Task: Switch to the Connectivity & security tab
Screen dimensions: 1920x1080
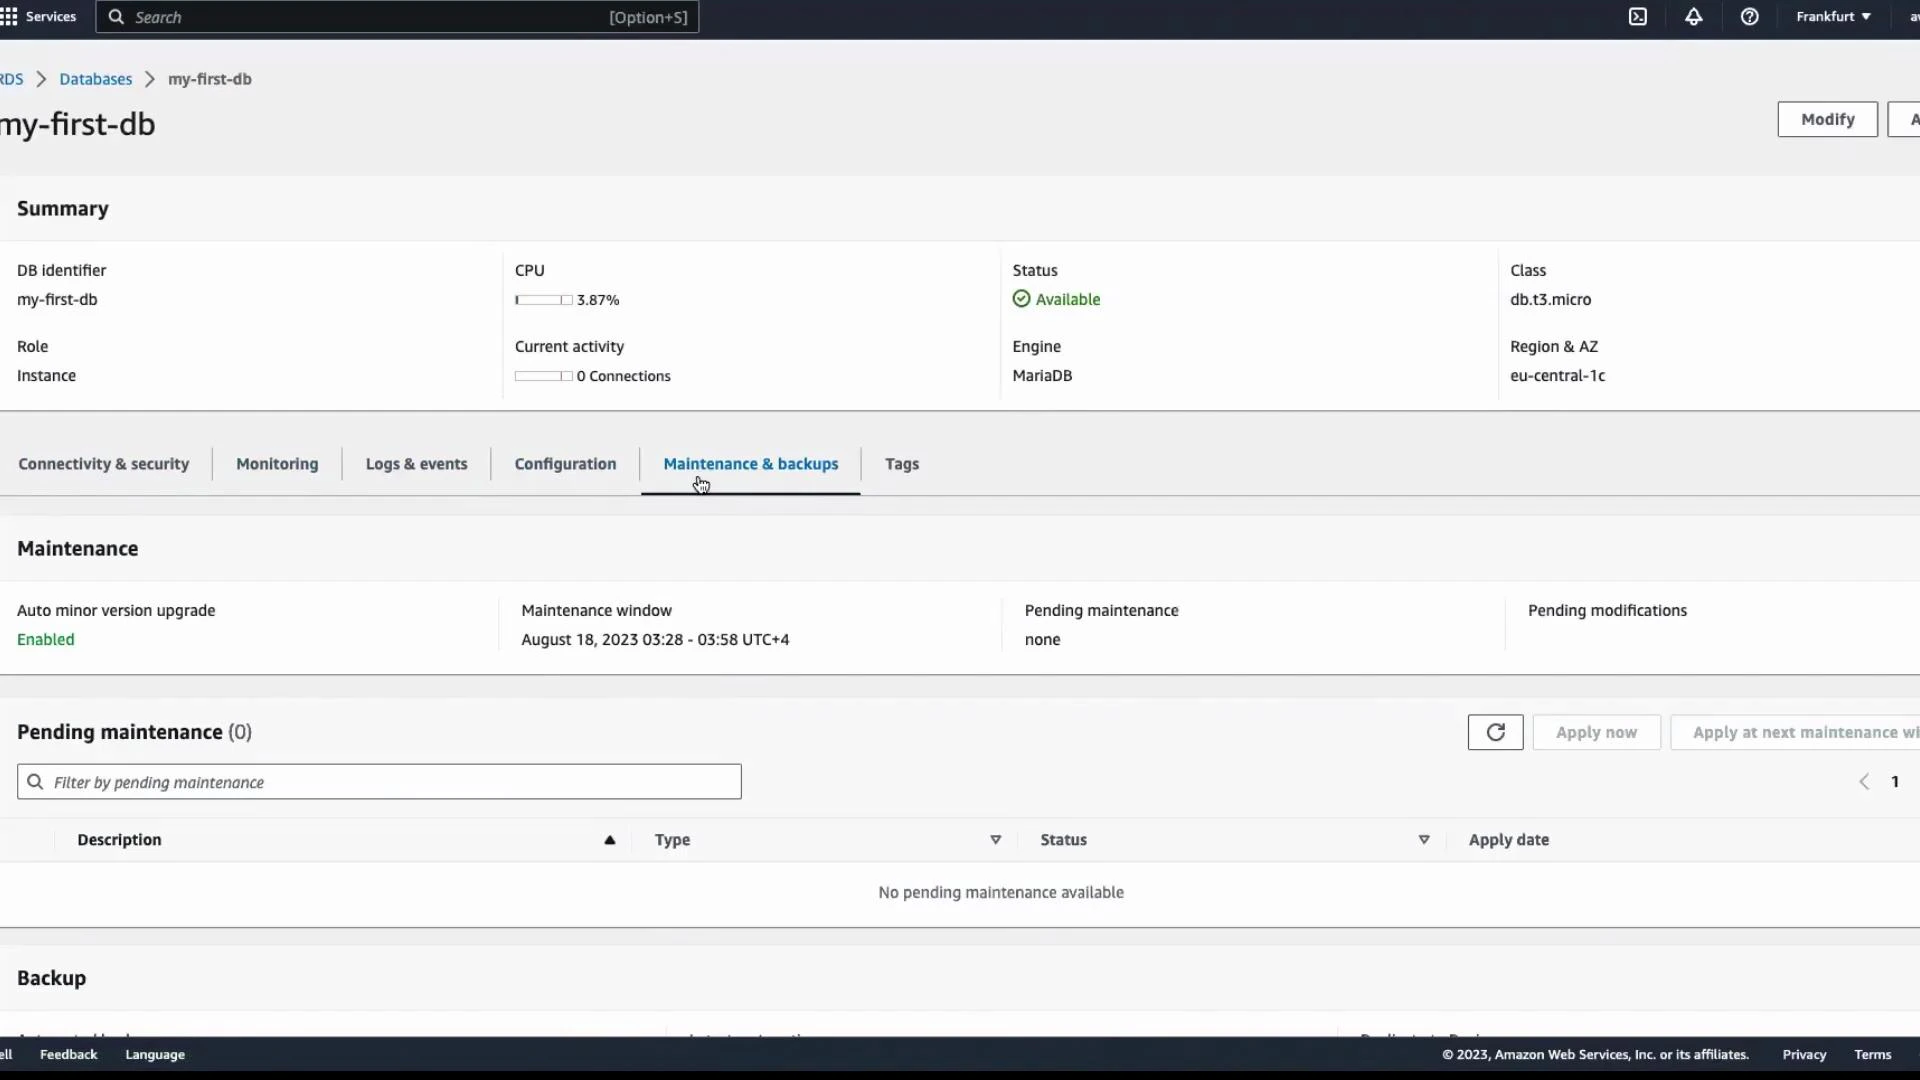Action: (x=104, y=463)
